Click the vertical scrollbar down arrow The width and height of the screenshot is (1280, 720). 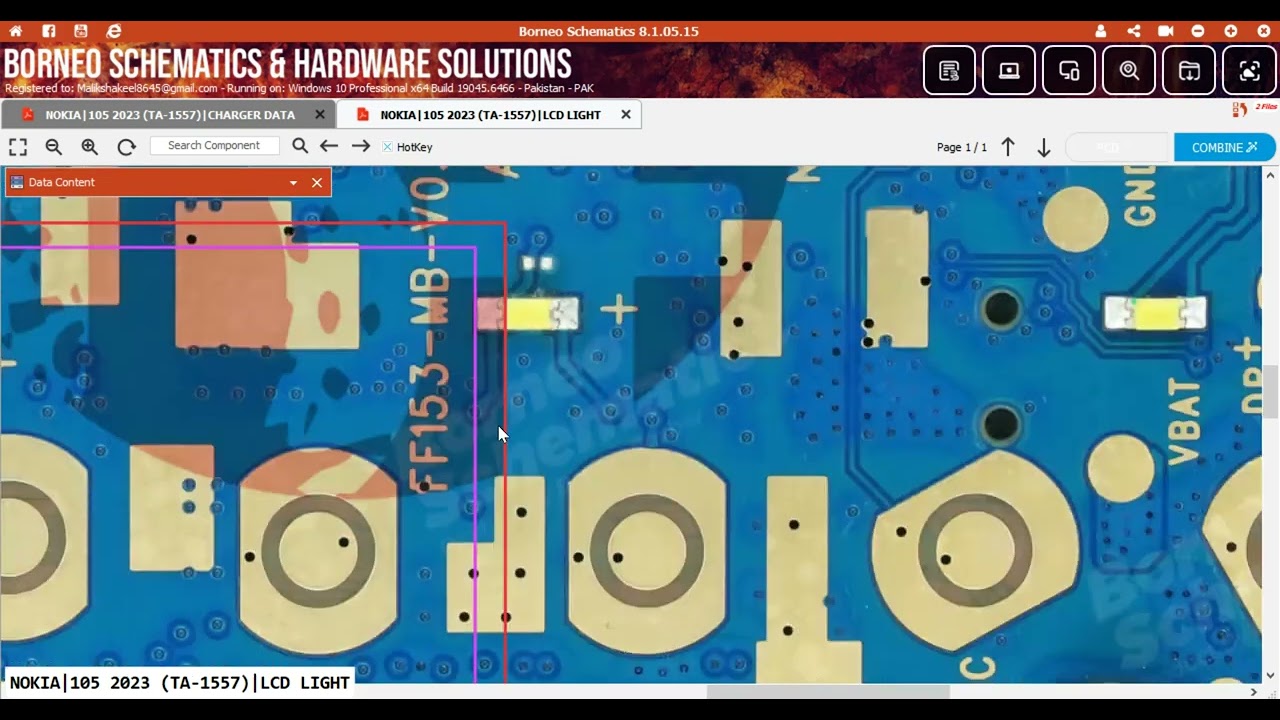(x=1270, y=675)
